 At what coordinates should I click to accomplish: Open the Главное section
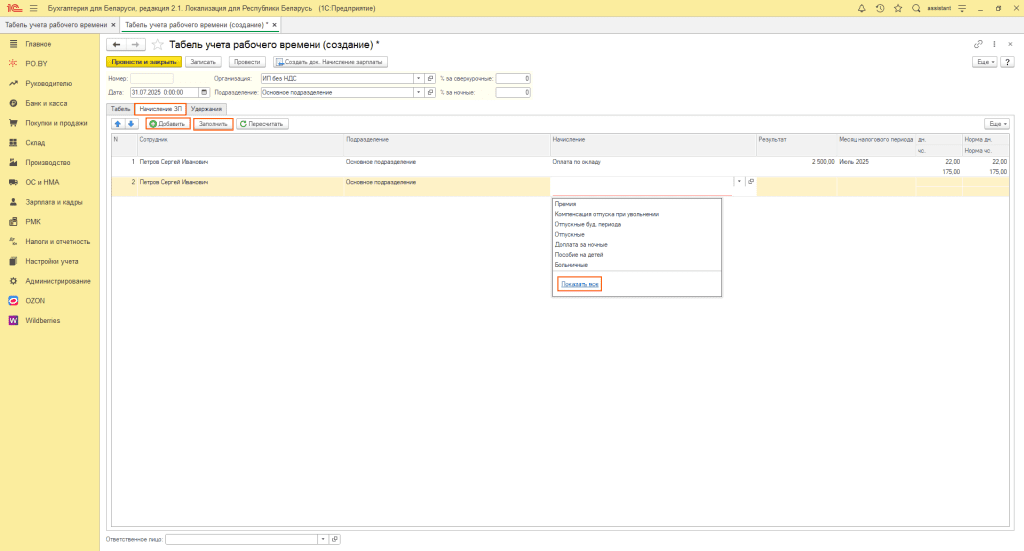(38, 44)
